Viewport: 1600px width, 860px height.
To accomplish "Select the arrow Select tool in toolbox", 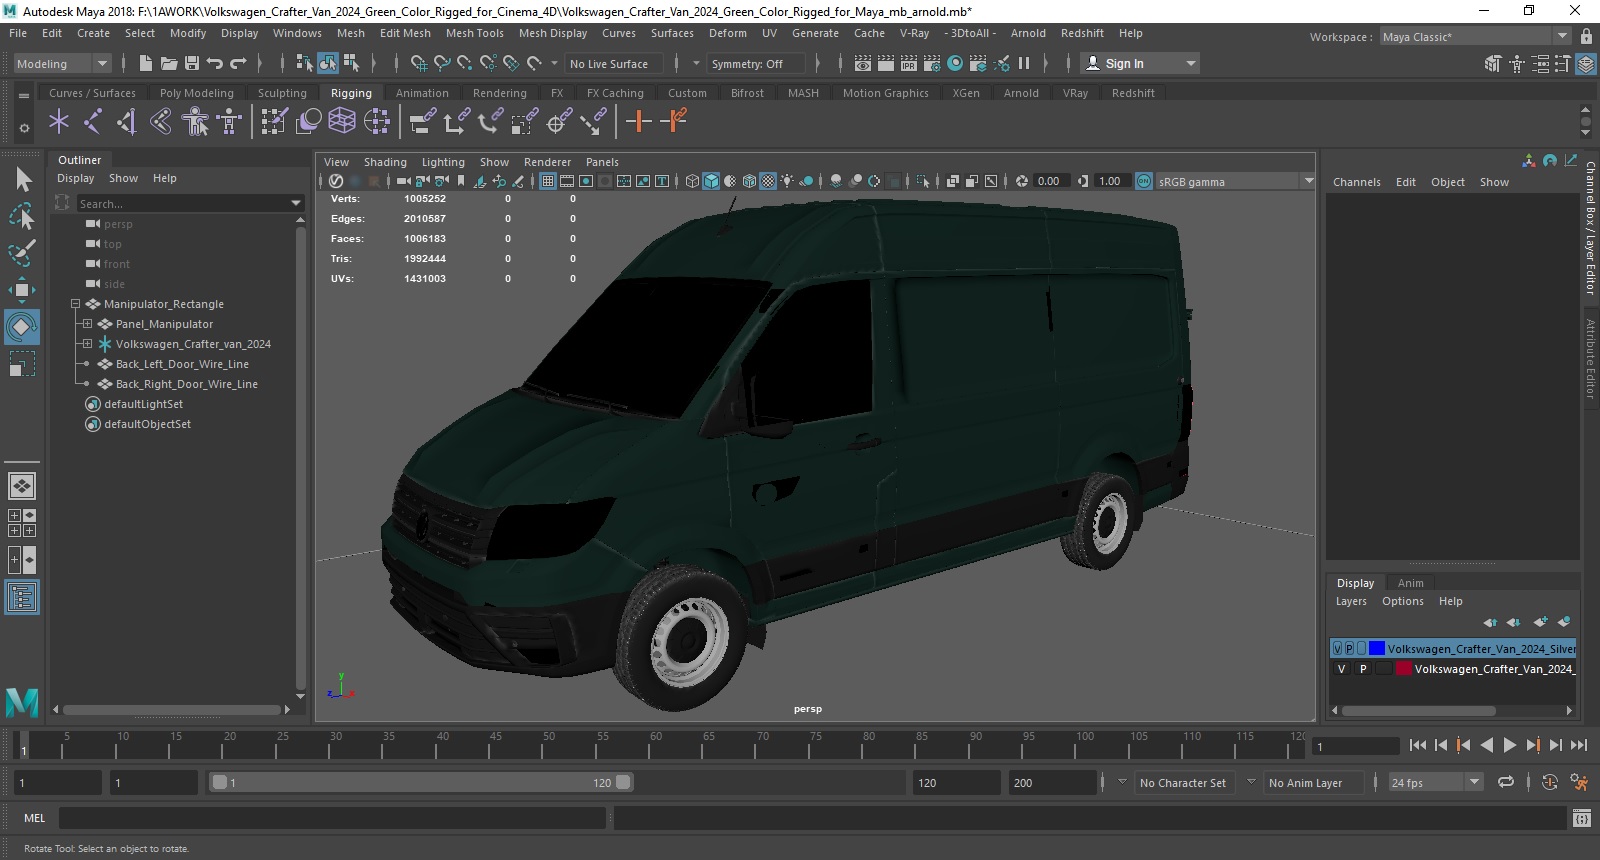I will pos(22,179).
